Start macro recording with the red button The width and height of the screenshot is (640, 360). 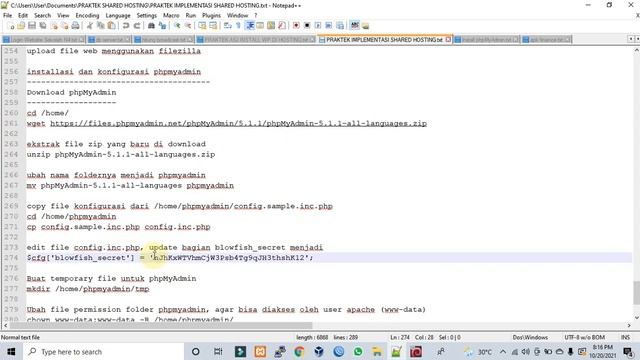[296, 26]
